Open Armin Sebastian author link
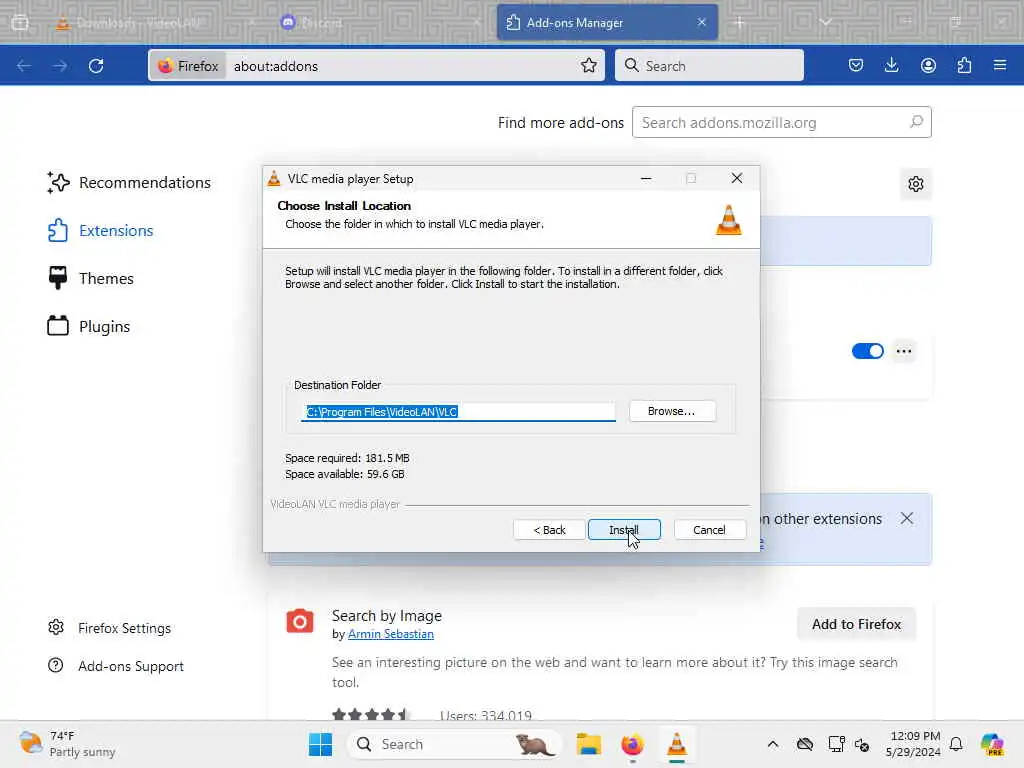This screenshot has height=768, width=1024. tap(391, 634)
